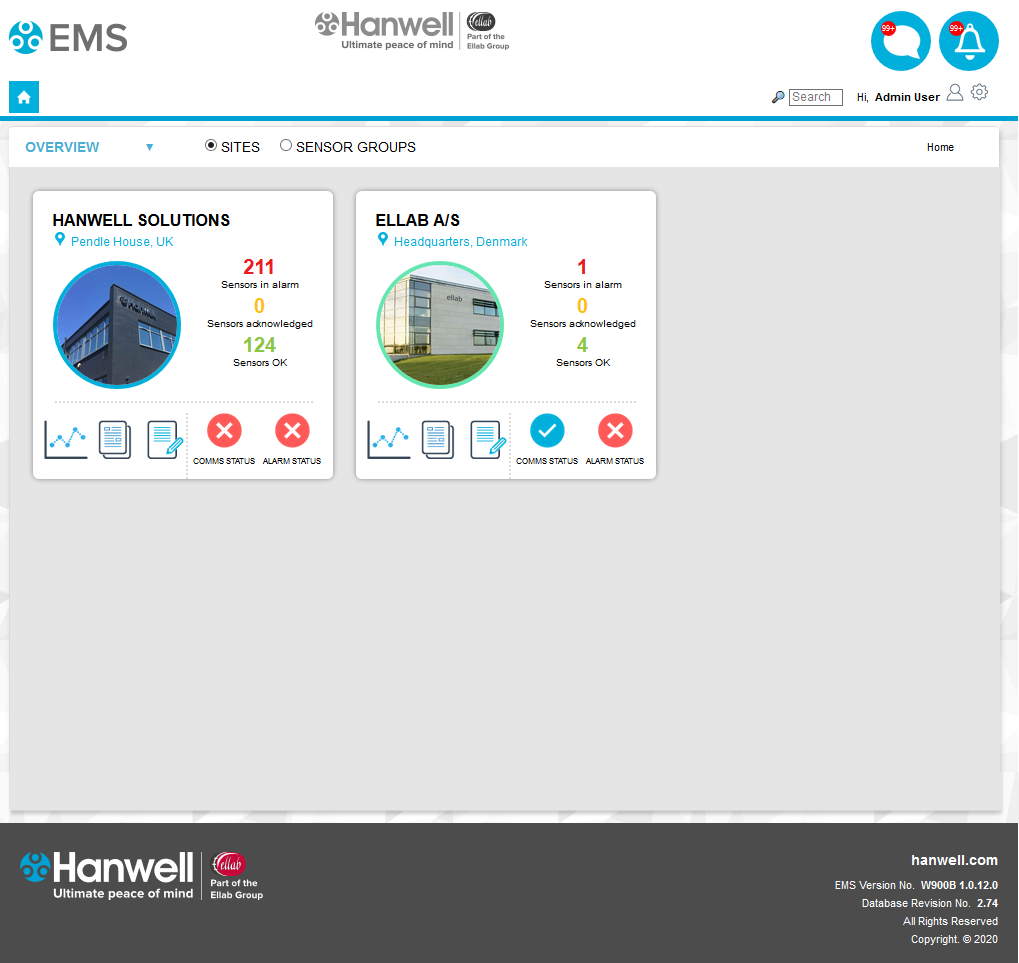This screenshot has height=963, width=1019.
Task: Click Hanwell's 0 sensors acknowledged count
Action: pos(259,306)
